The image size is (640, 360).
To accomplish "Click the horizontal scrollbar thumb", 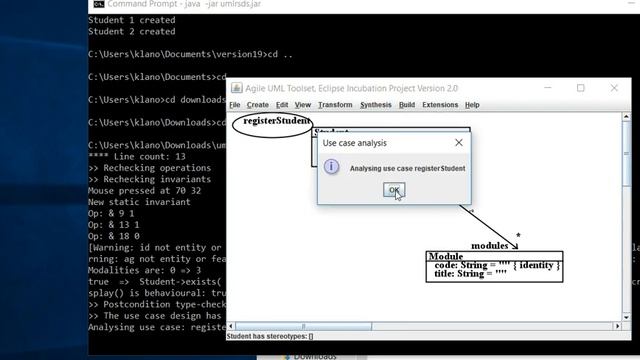I will pyautogui.click(x=303, y=326).
